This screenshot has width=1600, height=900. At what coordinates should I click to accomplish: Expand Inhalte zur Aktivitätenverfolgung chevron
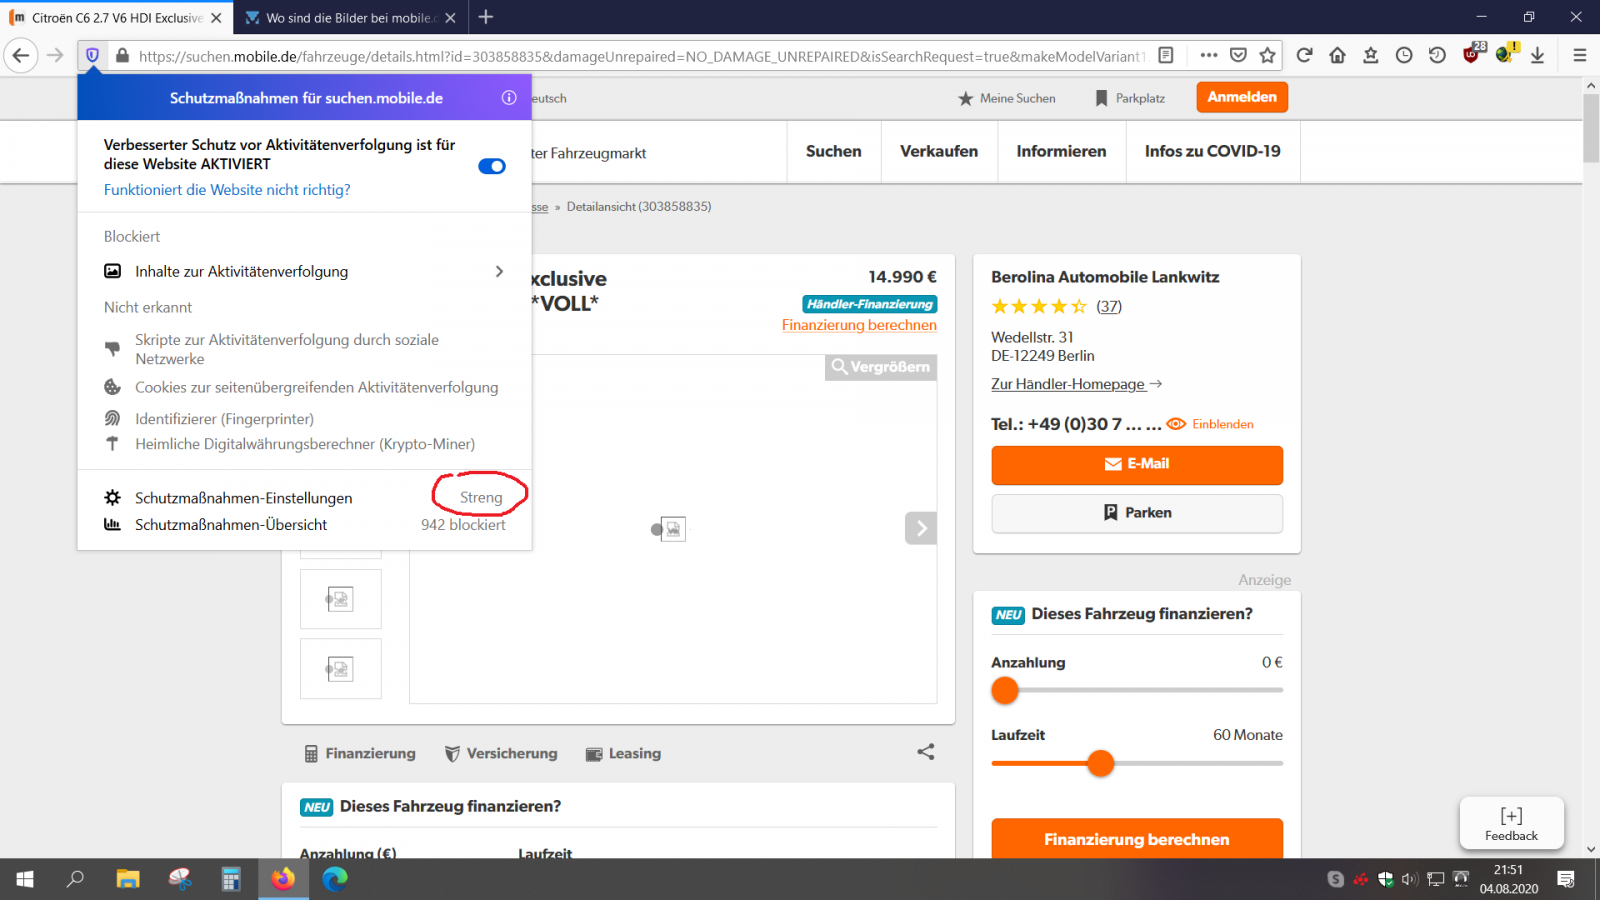tap(499, 272)
